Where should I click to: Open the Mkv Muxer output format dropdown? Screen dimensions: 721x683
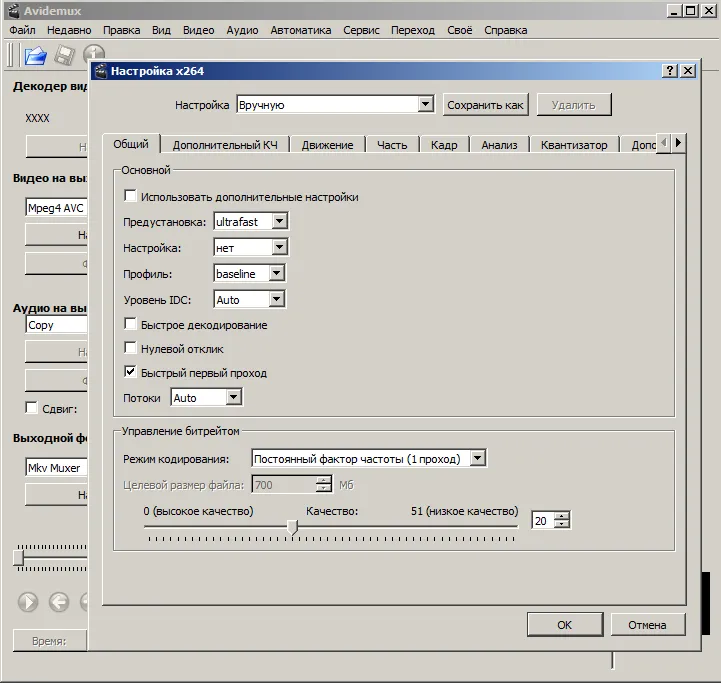[56, 467]
